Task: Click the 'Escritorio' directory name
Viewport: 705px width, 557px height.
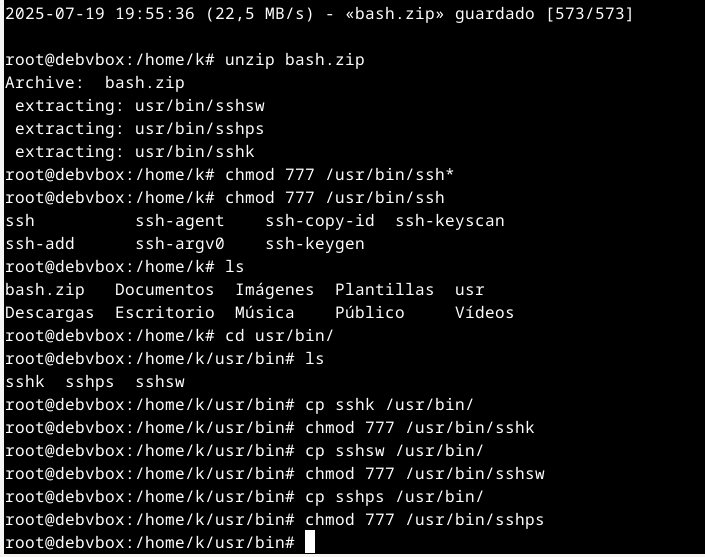Action: [165, 312]
